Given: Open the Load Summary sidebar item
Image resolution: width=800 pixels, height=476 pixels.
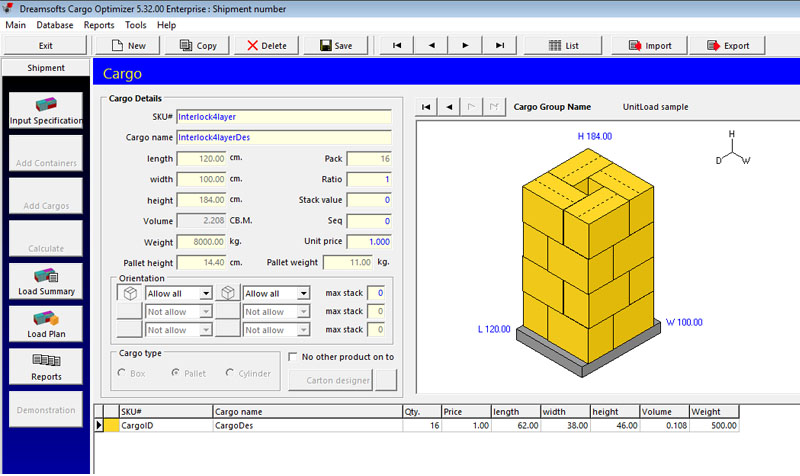Looking at the screenshot, I should pyautogui.click(x=45, y=281).
